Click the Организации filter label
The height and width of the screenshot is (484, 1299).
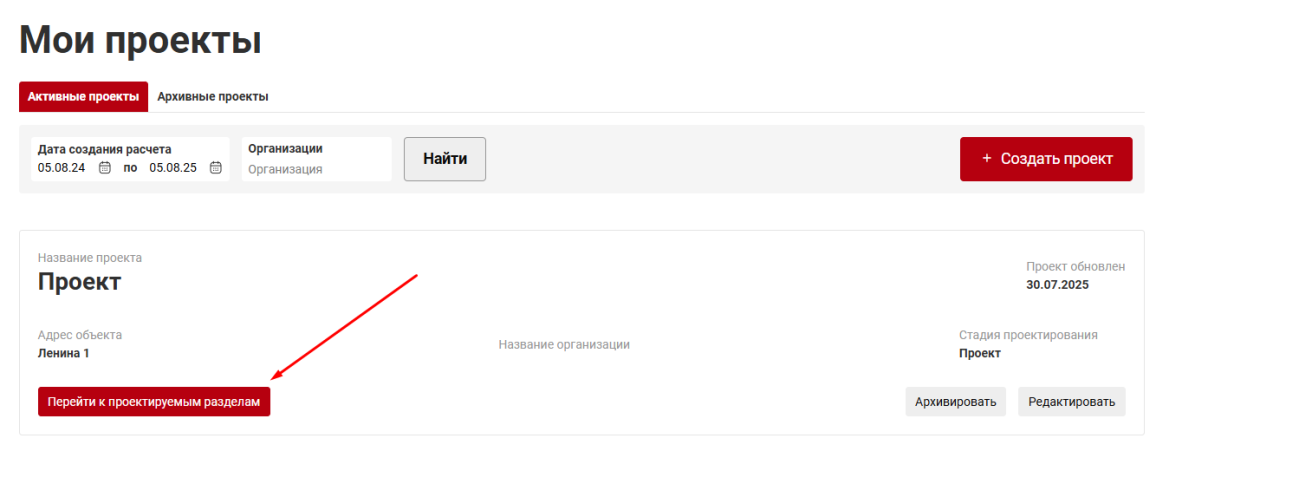pos(285,148)
